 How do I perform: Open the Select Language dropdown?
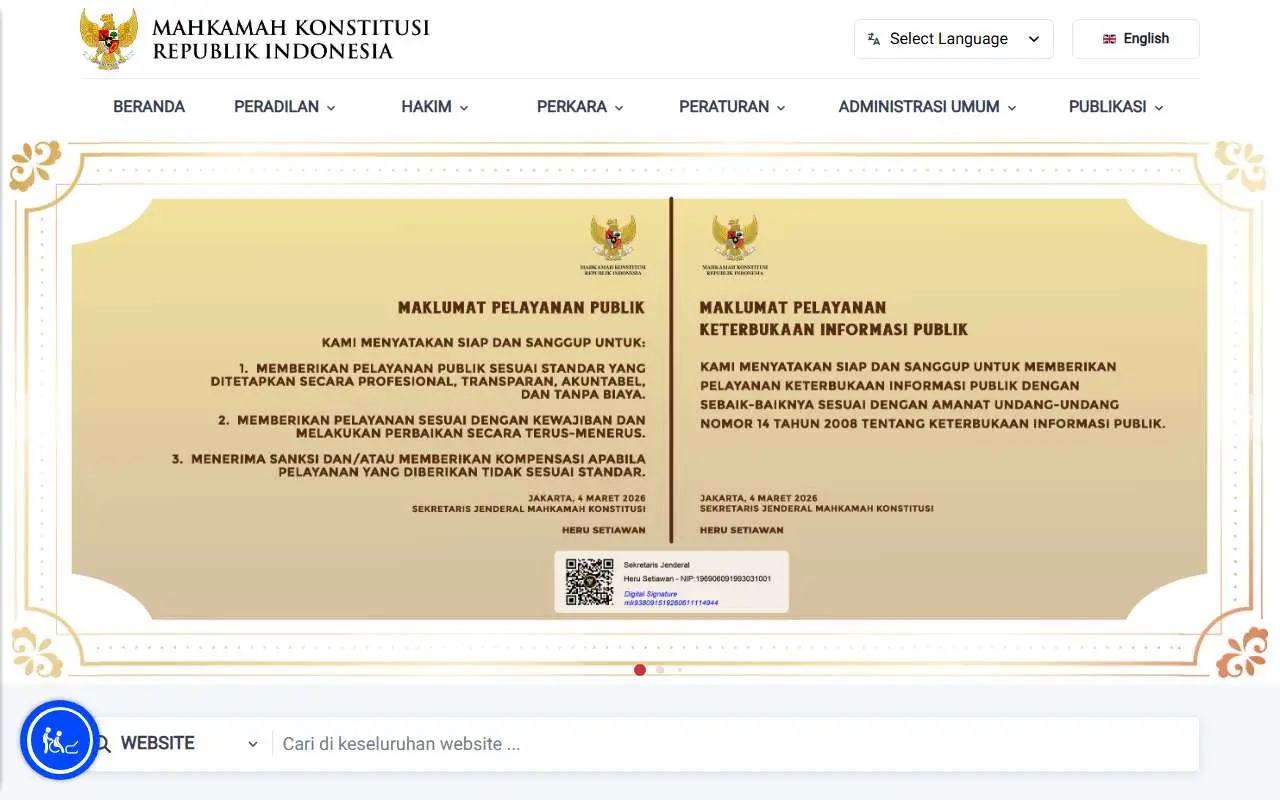point(954,39)
